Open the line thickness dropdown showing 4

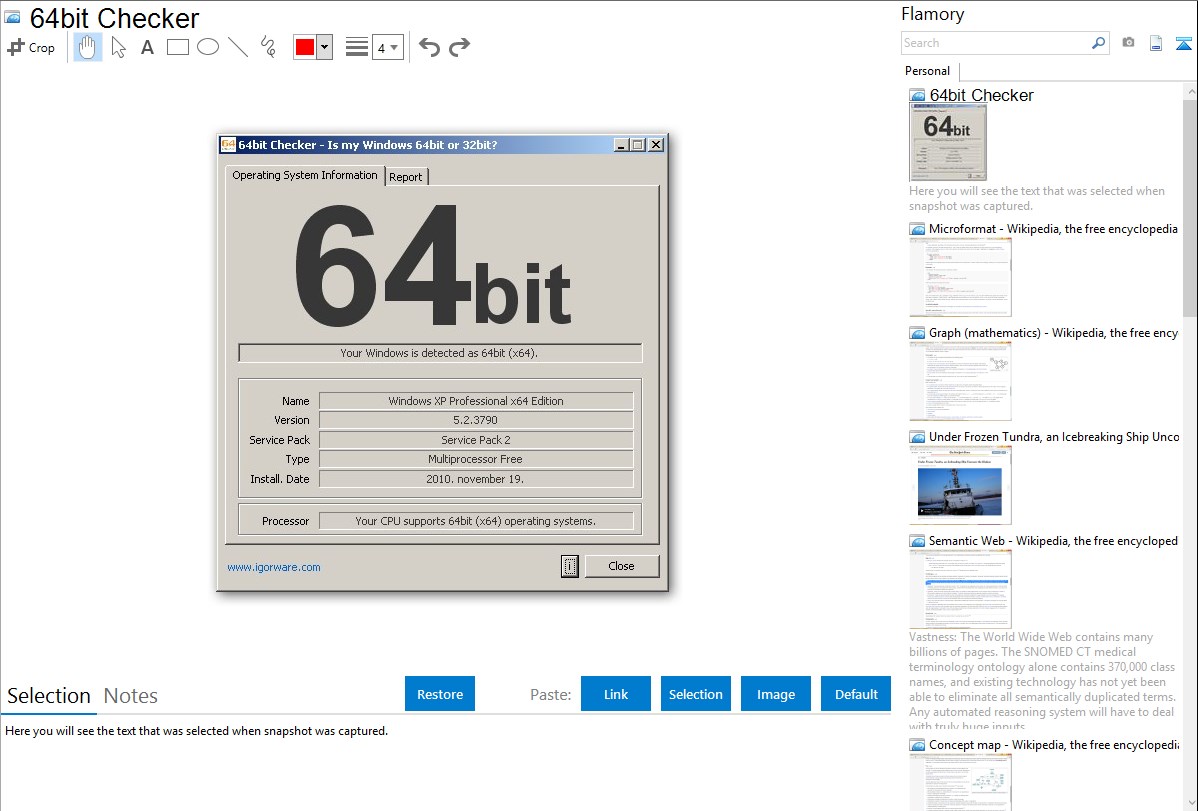point(388,47)
